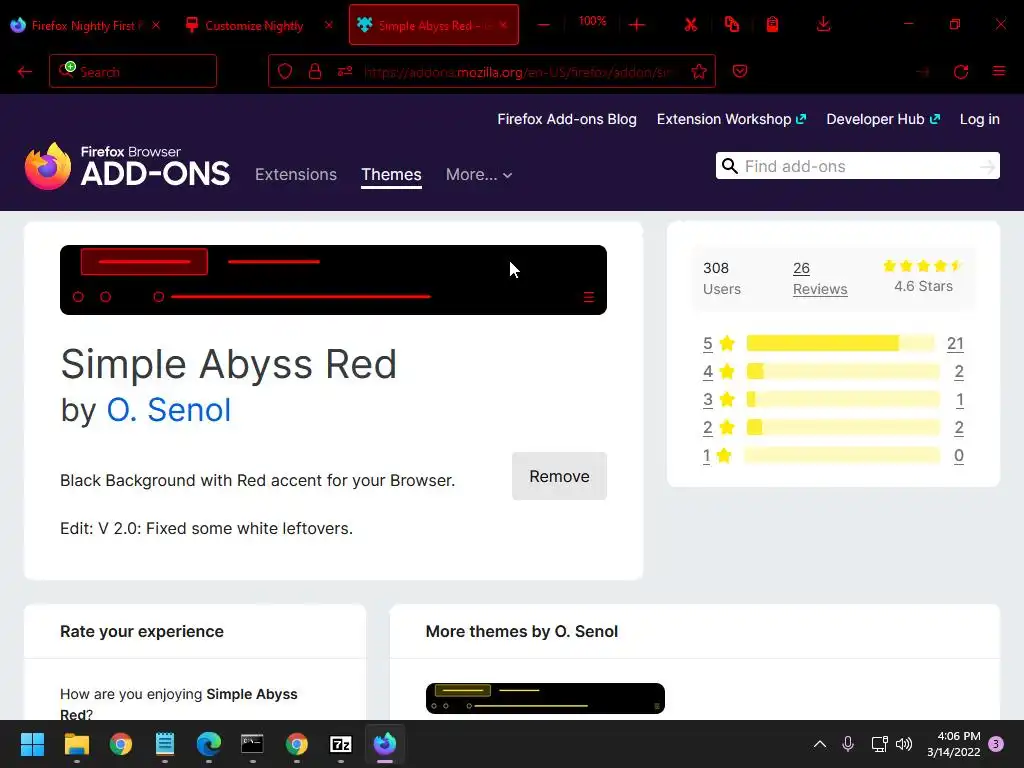Open the Downloads toolbar icon
Screen dimensions: 1024x768
point(824,25)
